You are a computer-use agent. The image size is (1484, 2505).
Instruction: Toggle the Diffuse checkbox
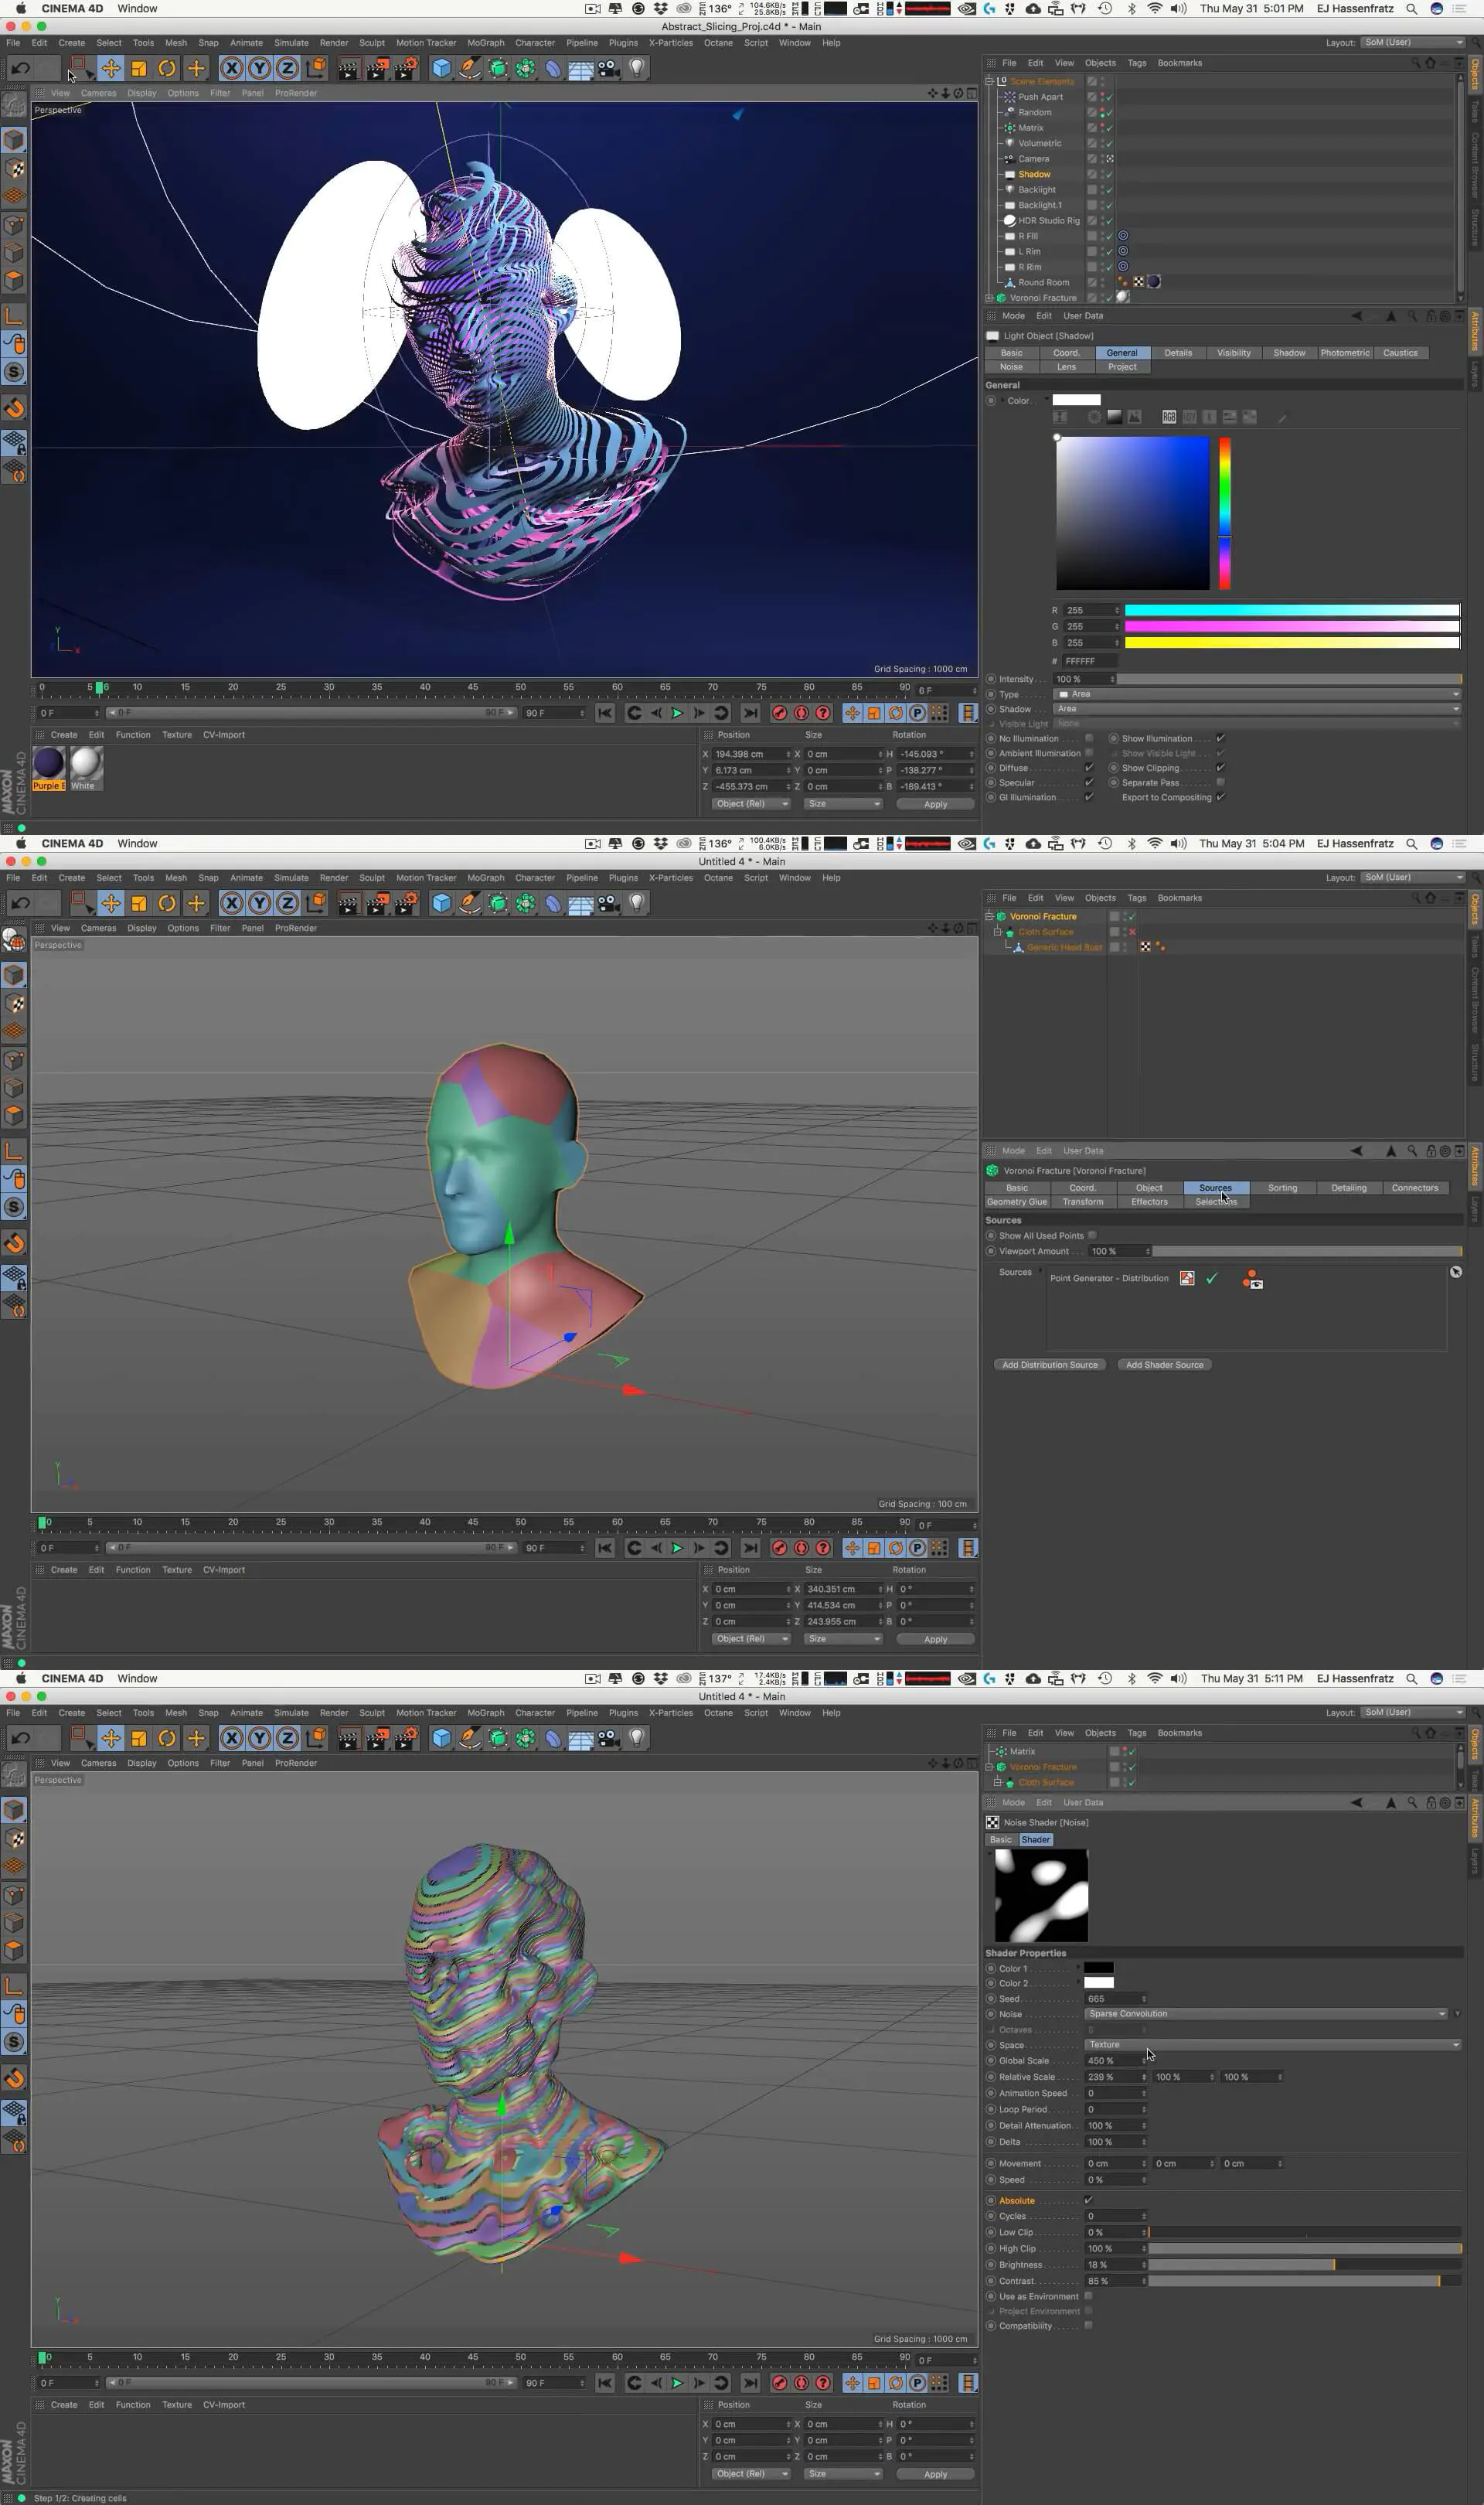[x=1089, y=768]
